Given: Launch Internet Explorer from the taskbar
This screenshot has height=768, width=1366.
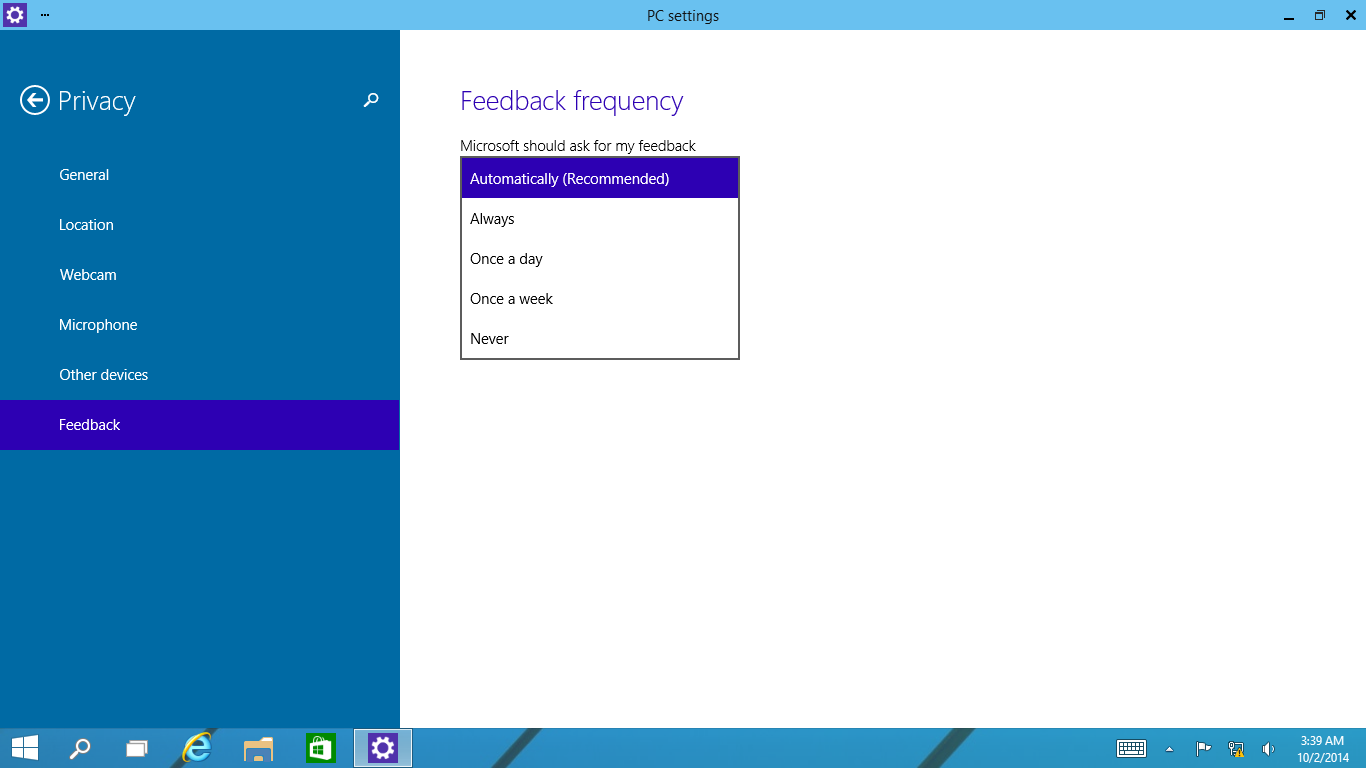Looking at the screenshot, I should [196, 747].
